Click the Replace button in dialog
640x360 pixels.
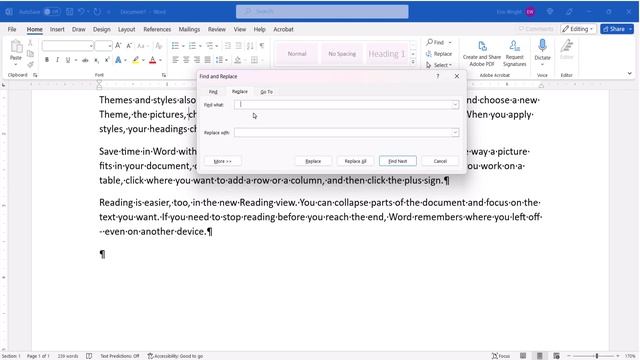[313, 161]
